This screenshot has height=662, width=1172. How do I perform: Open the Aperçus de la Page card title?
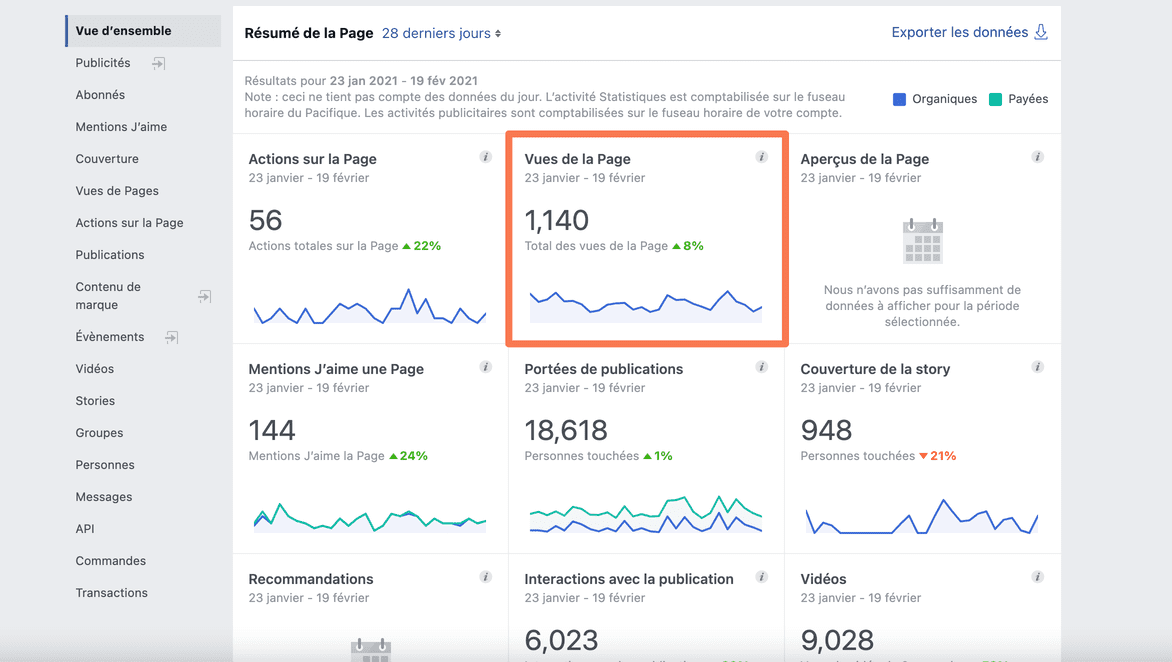coord(865,159)
